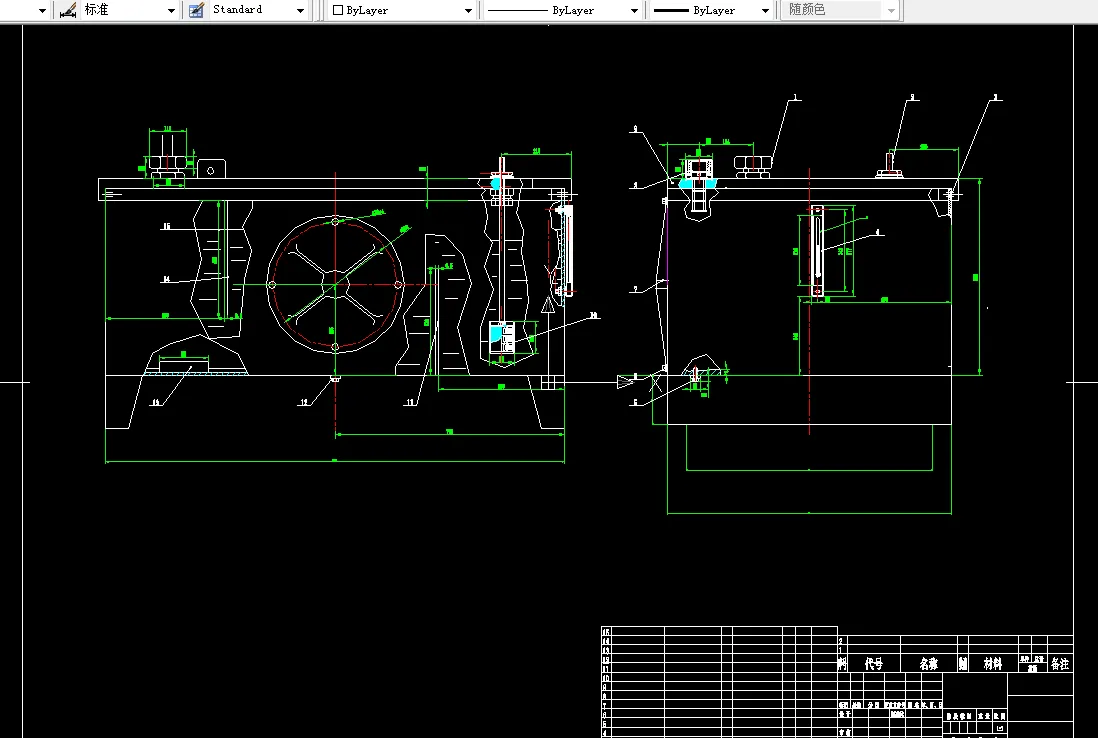Select the handwheel circle in the drawing
This screenshot has width=1098, height=738.
click(335, 284)
